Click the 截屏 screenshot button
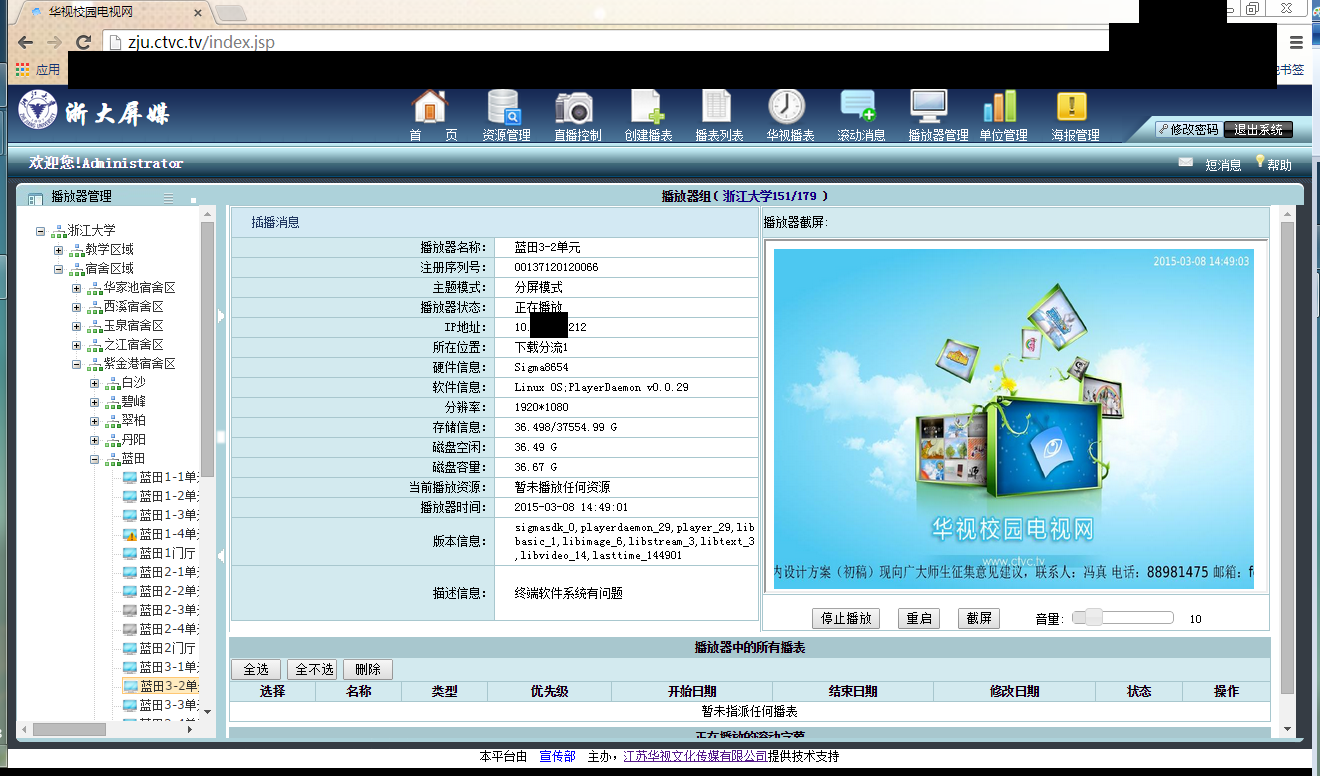The width and height of the screenshot is (1320, 776). coord(979,618)
